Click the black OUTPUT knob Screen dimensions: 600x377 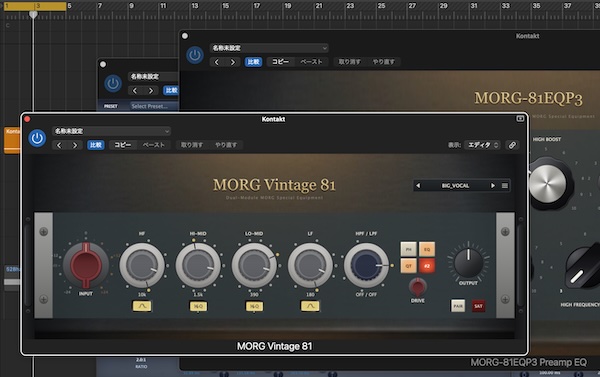[468, 263]
